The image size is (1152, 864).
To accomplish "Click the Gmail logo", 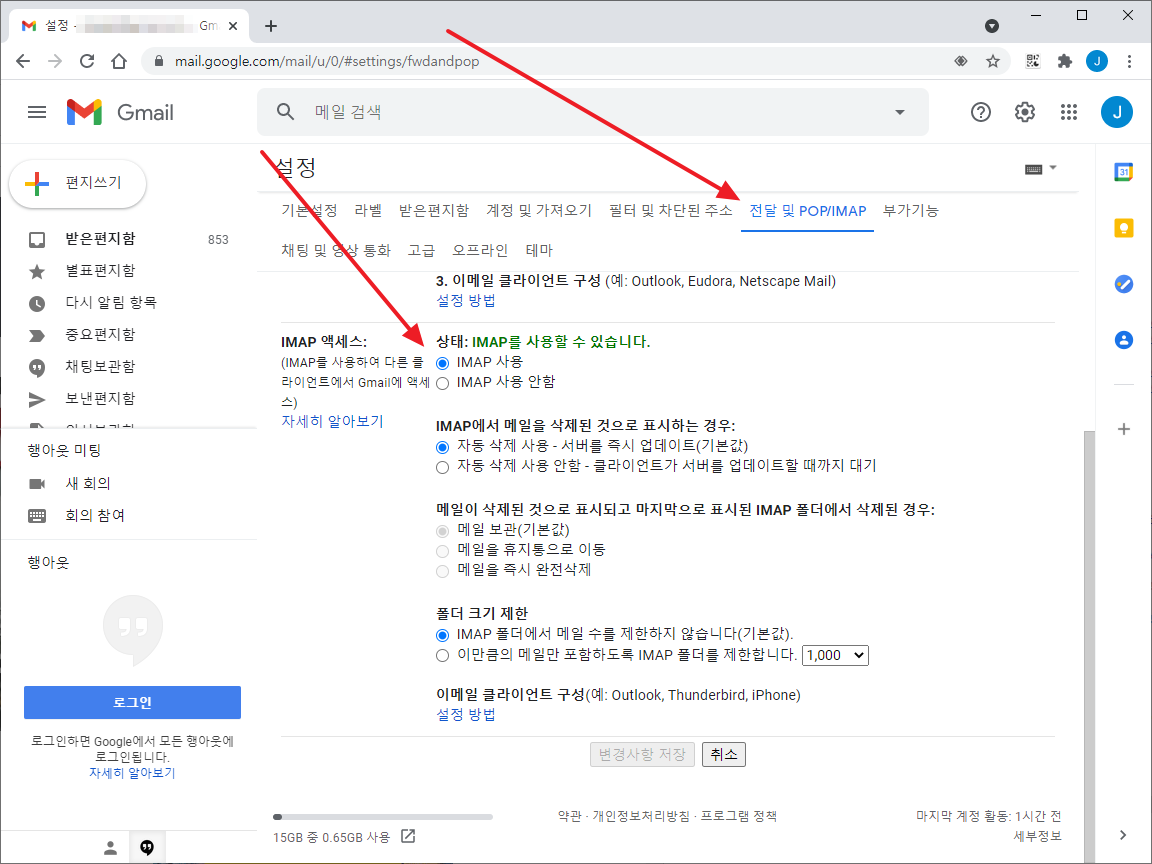I will tap(120, 112).
